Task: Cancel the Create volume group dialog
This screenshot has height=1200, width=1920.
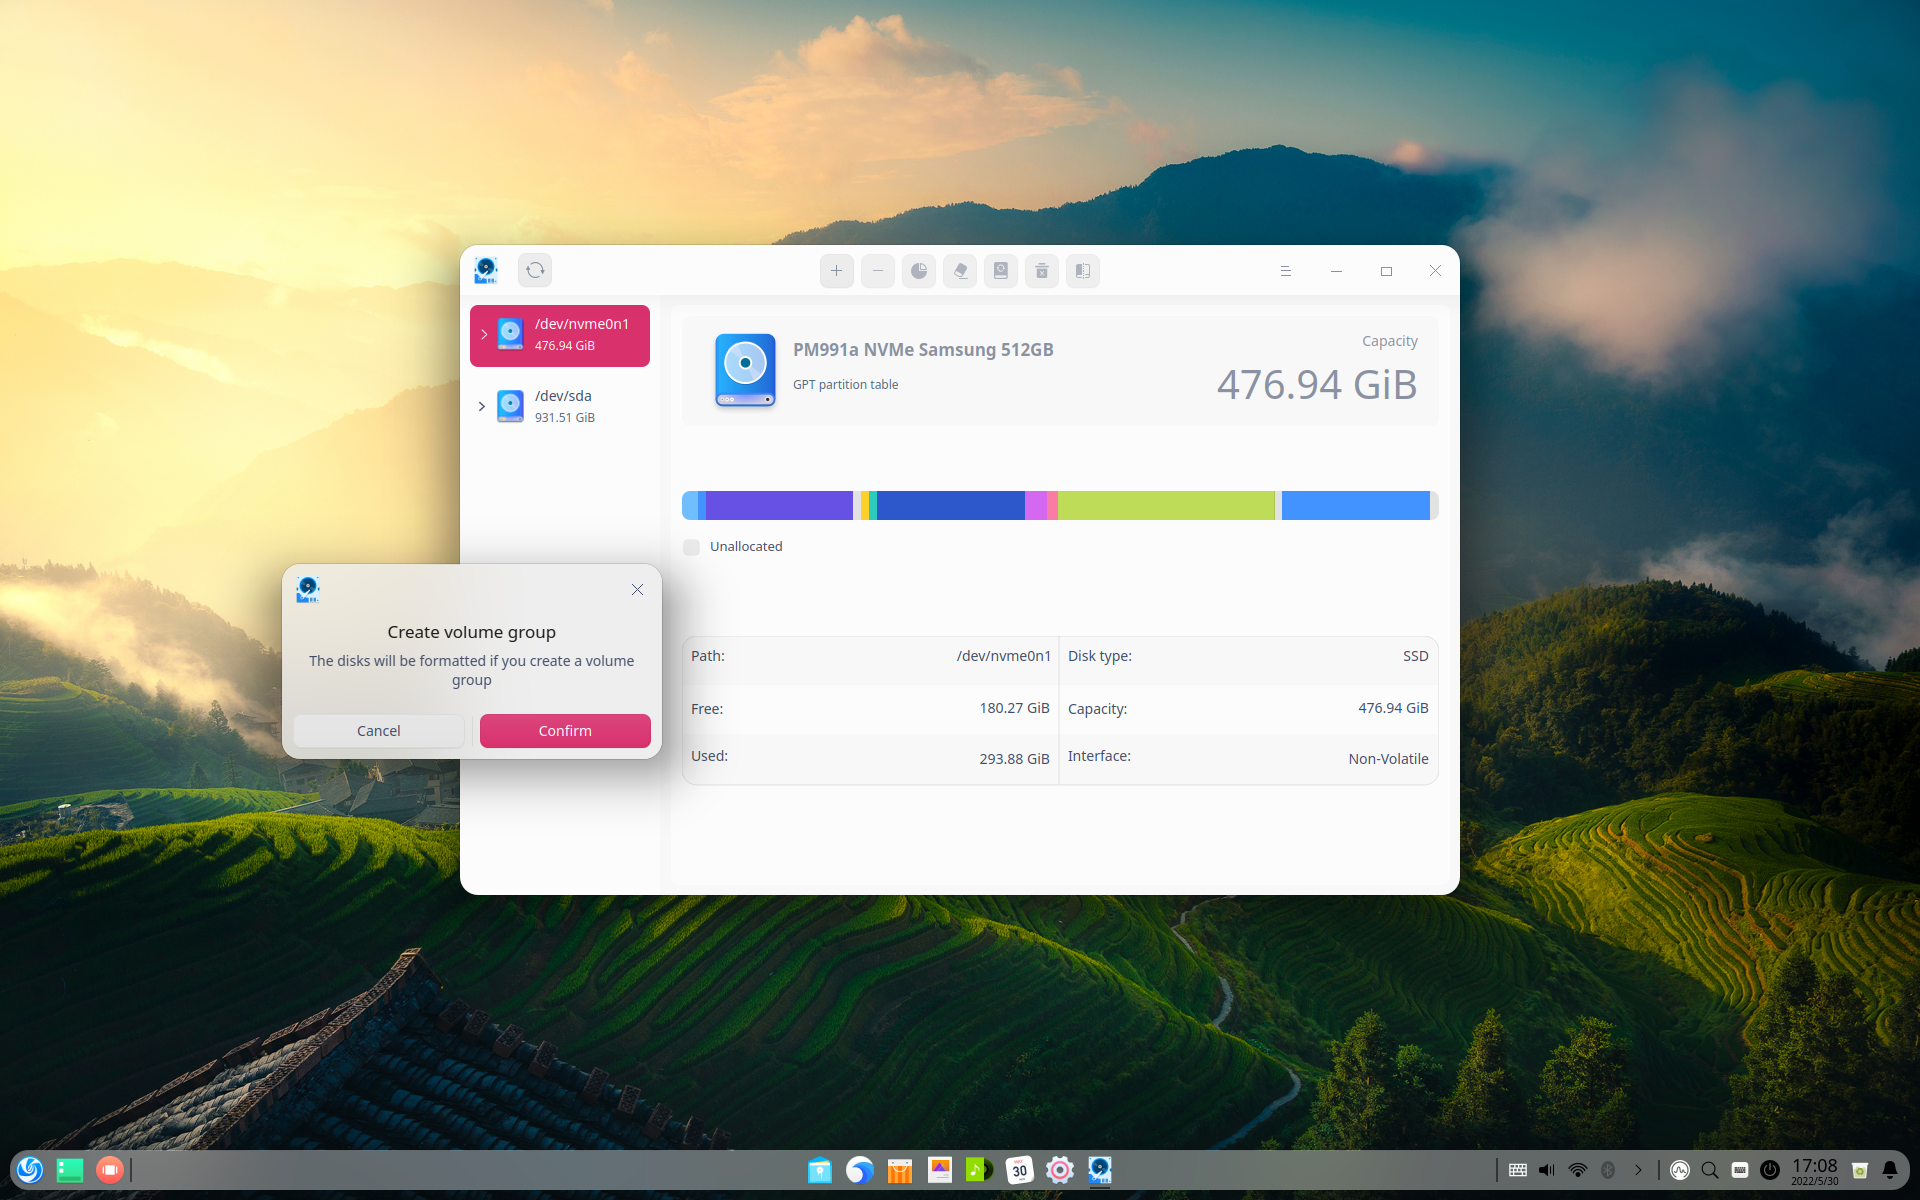Action: point(378,731)
